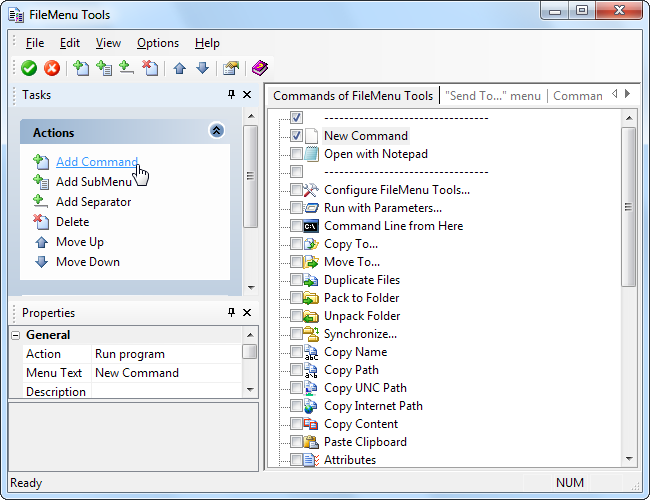
Task: Click the icon beside Run with Parameters
Action: [x=311, y=208]
